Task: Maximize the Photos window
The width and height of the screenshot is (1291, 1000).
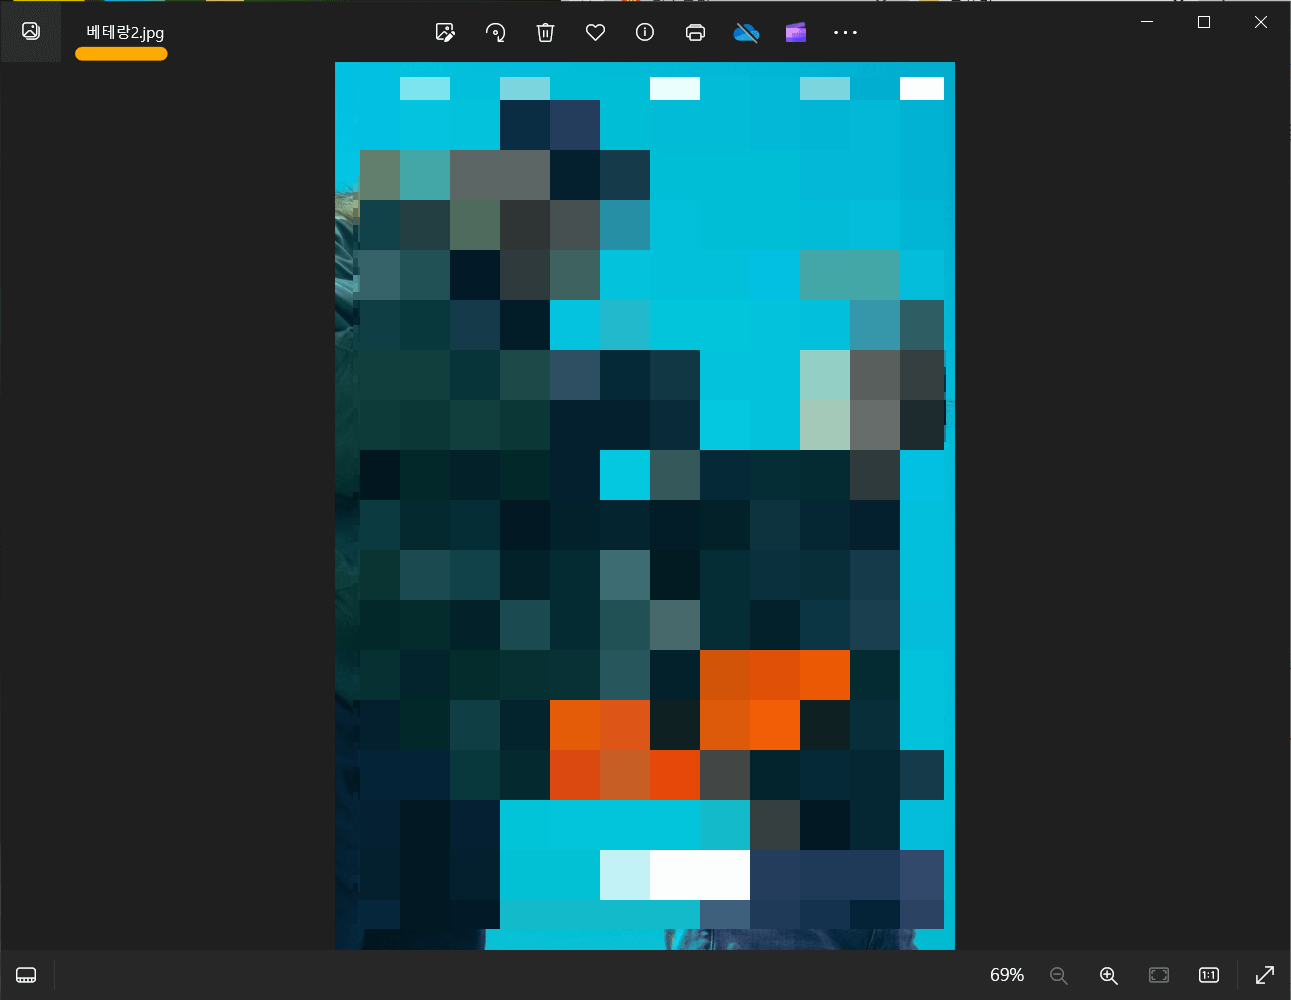Action: point(1204,22)
